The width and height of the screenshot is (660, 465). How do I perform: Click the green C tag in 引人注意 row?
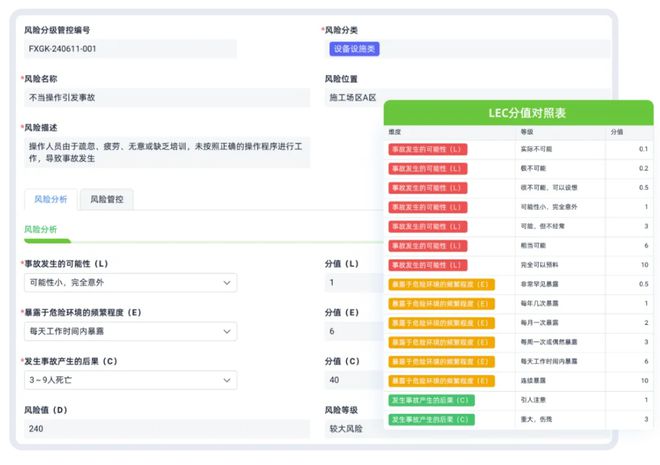pyautogui.click(x=431, y=400)
